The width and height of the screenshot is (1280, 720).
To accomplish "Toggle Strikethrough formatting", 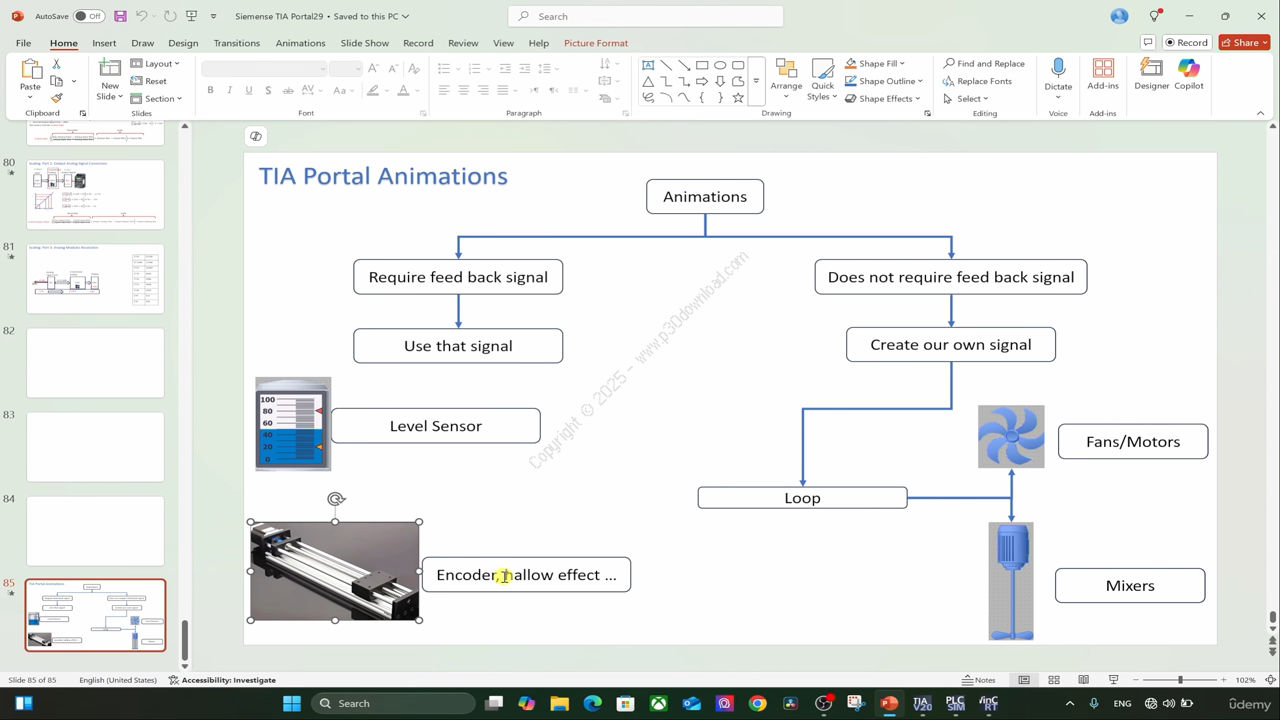I will tap(288, 90).
